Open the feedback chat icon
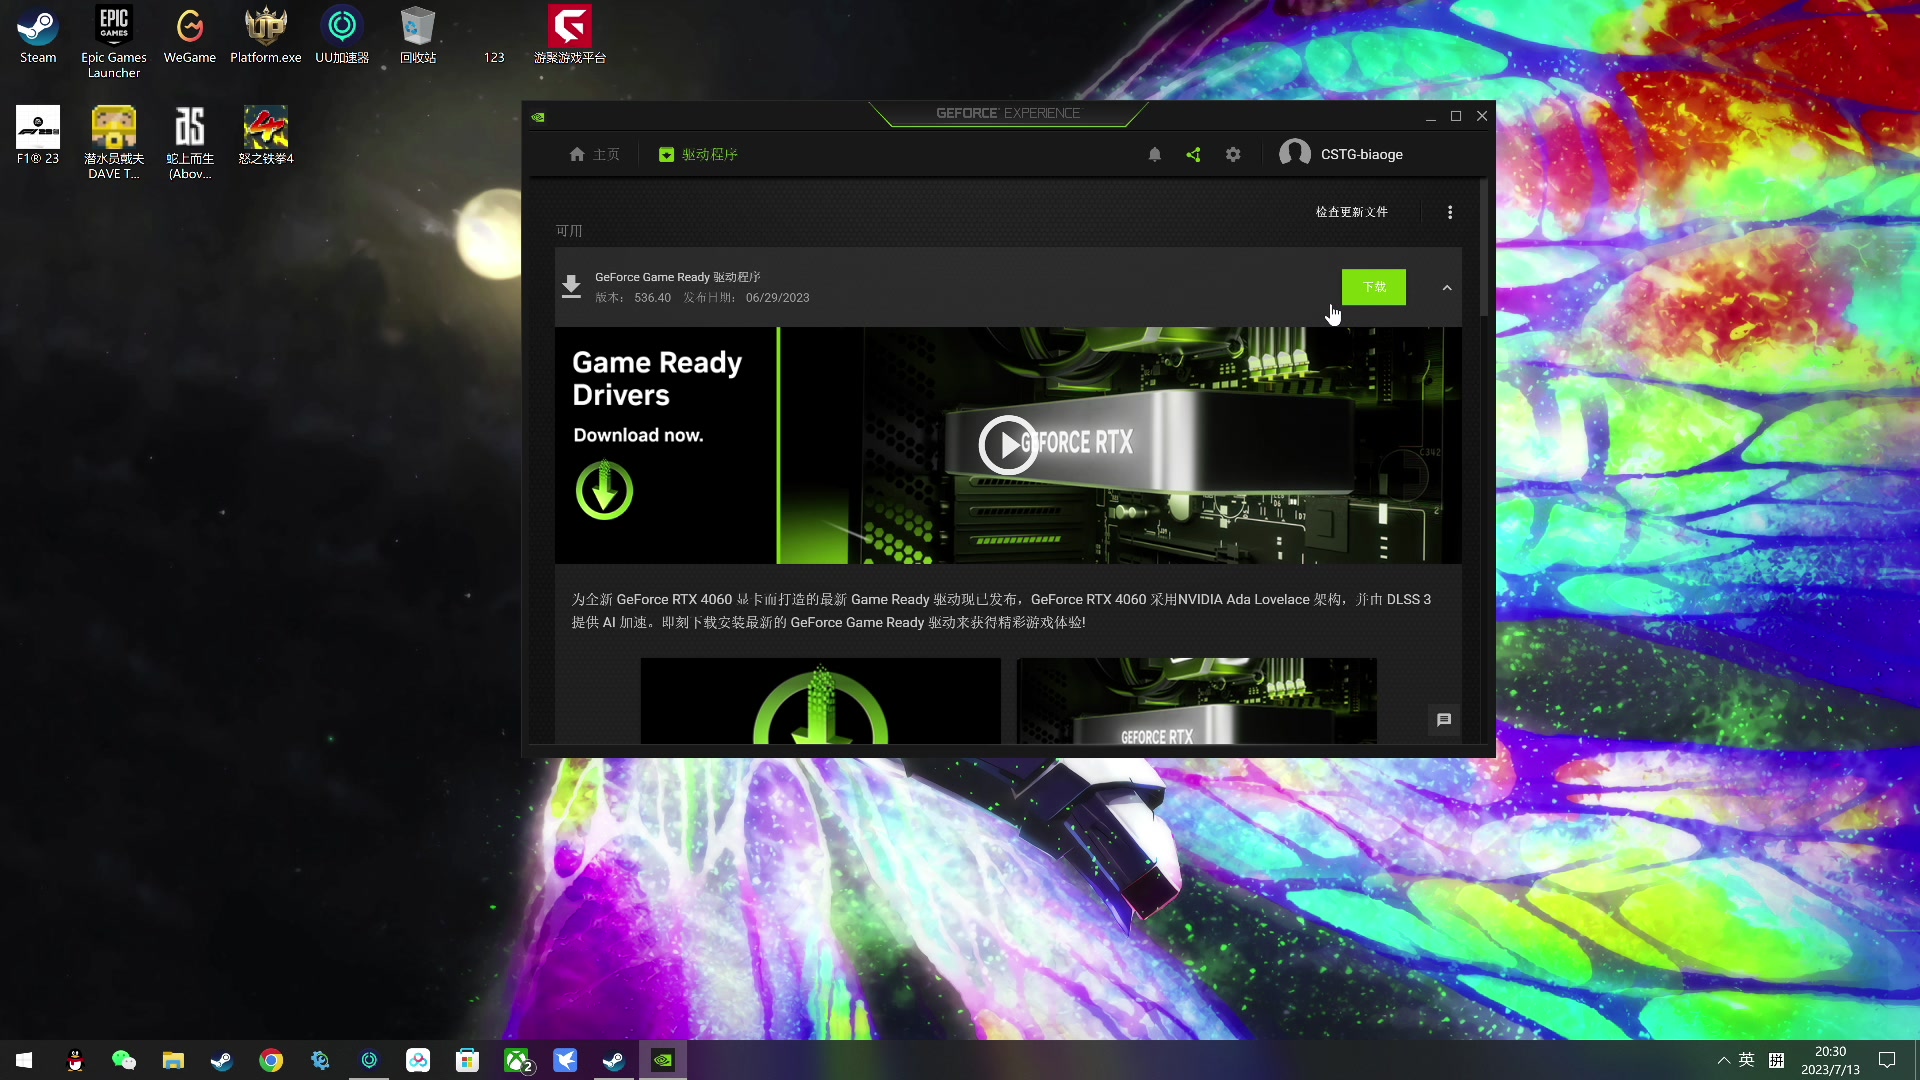Screen dimensions: 1920x1080 (x=1444, y=719)
